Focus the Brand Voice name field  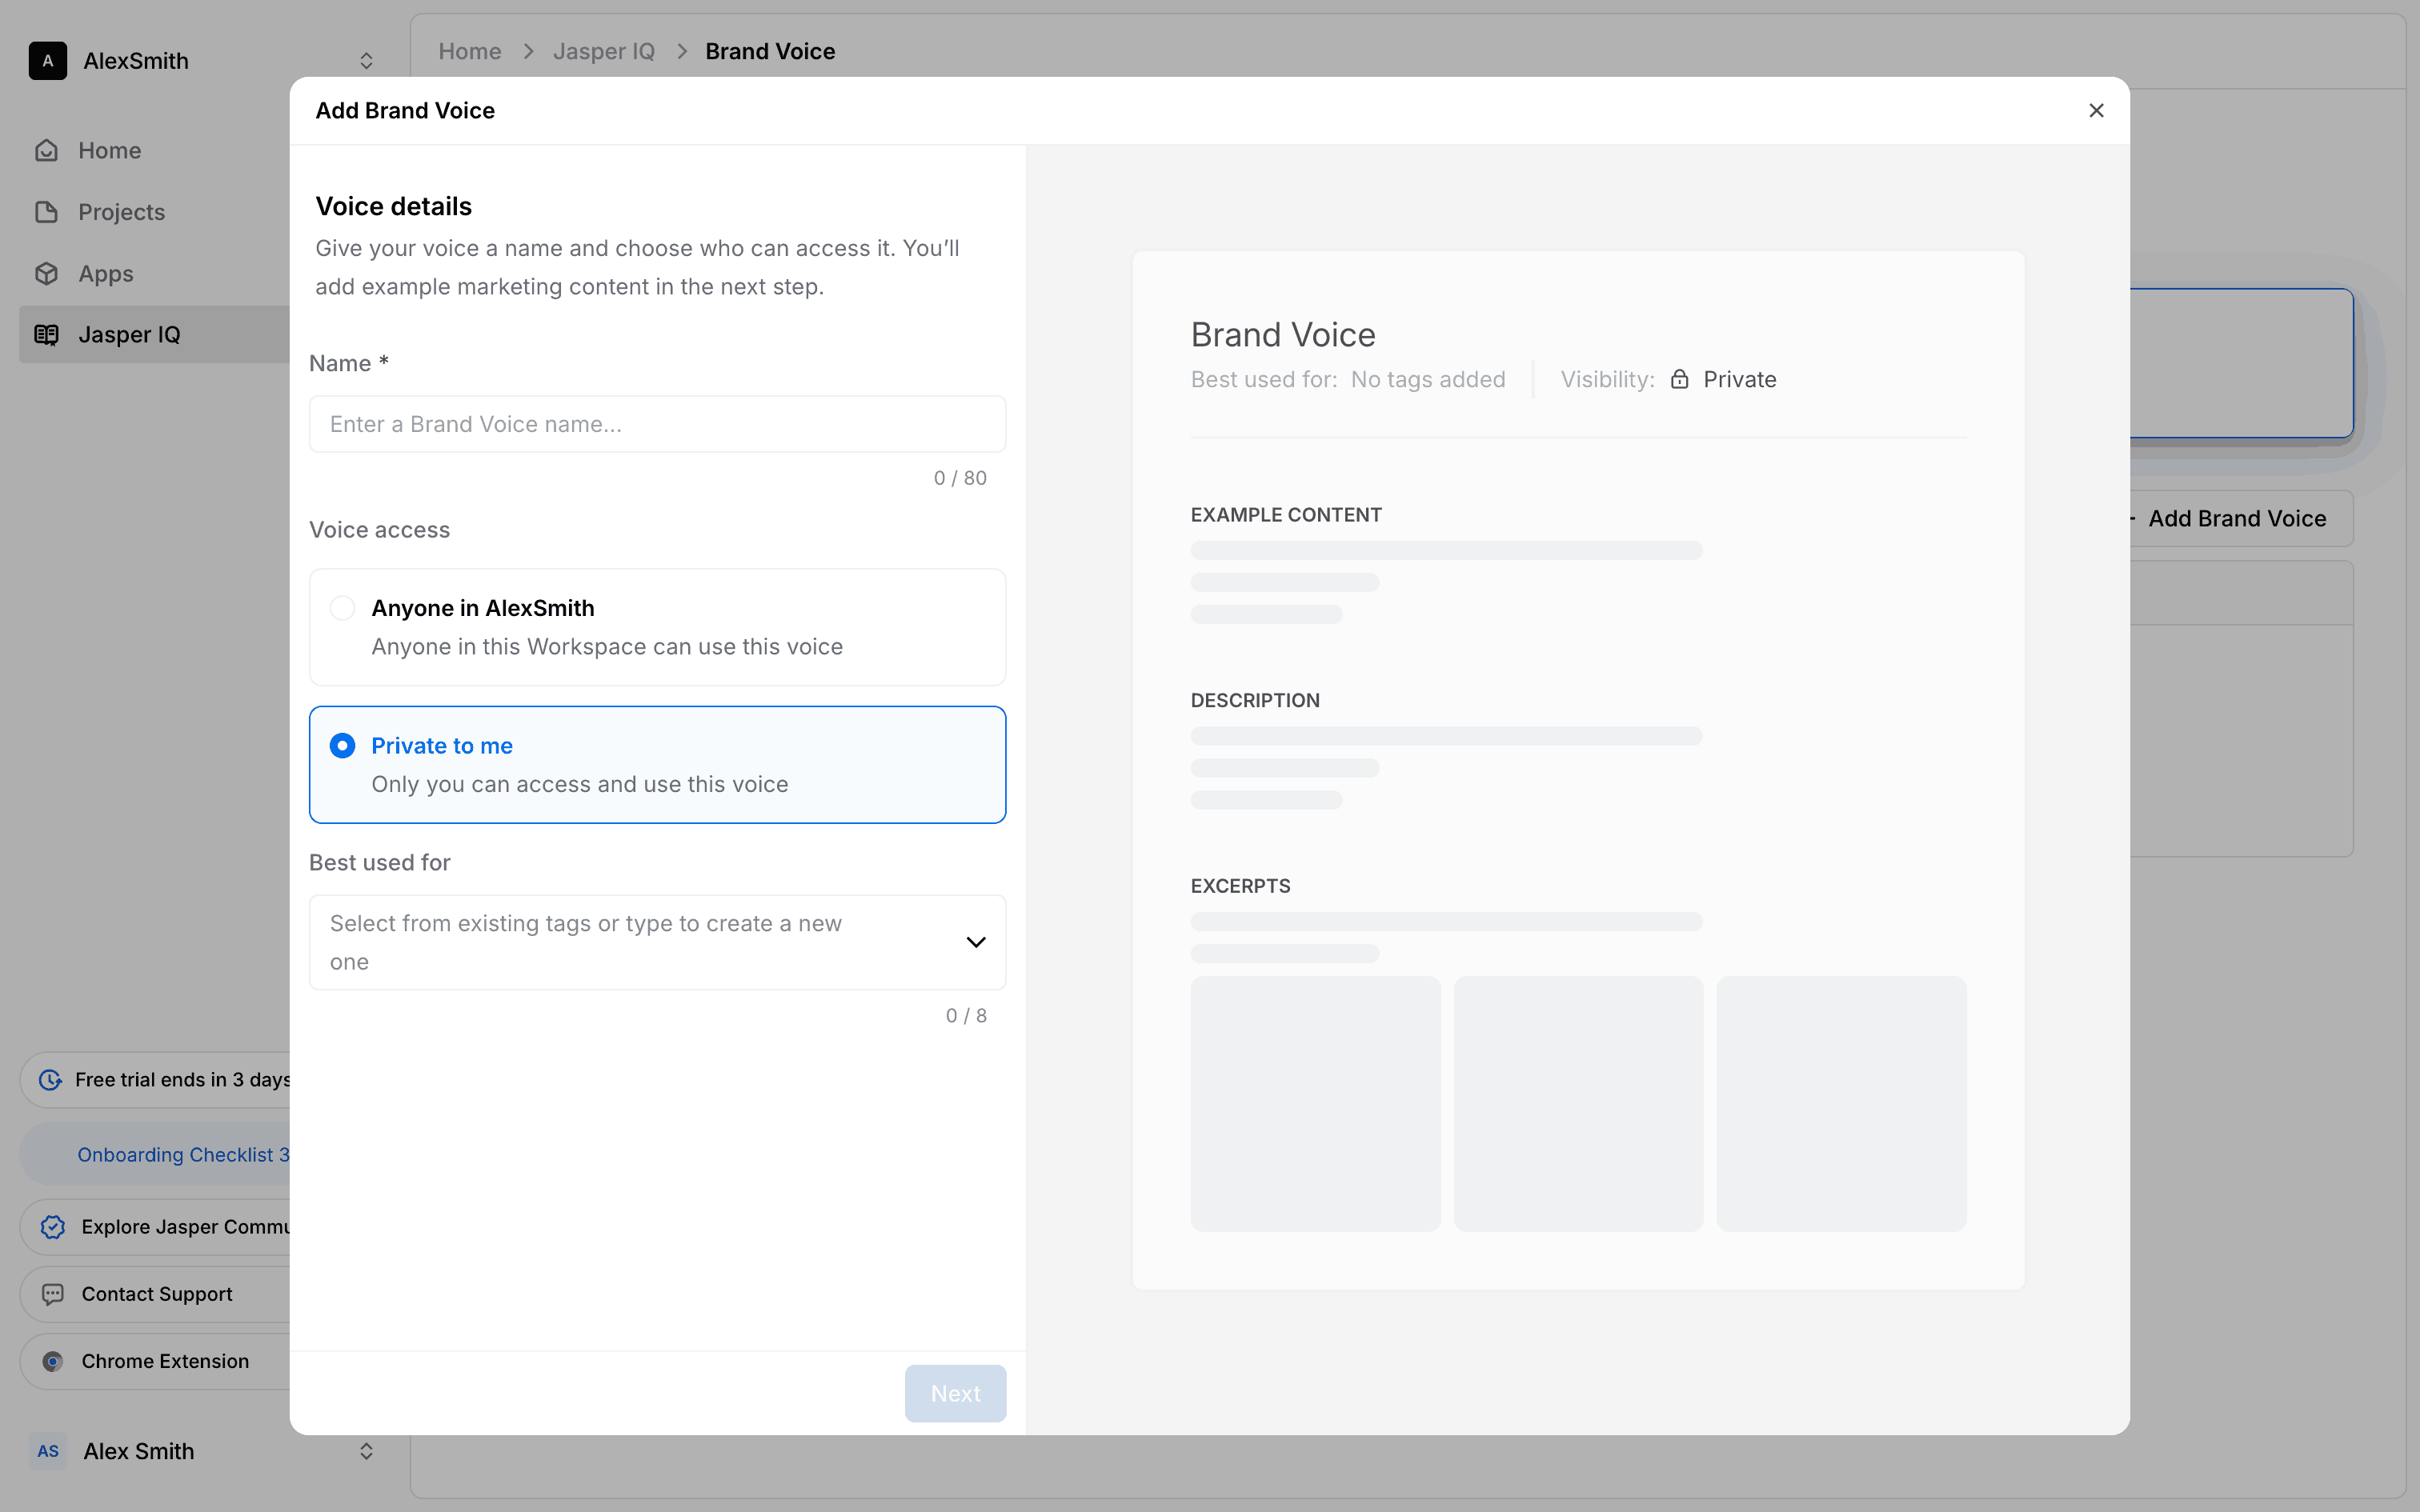click(657, 424)
